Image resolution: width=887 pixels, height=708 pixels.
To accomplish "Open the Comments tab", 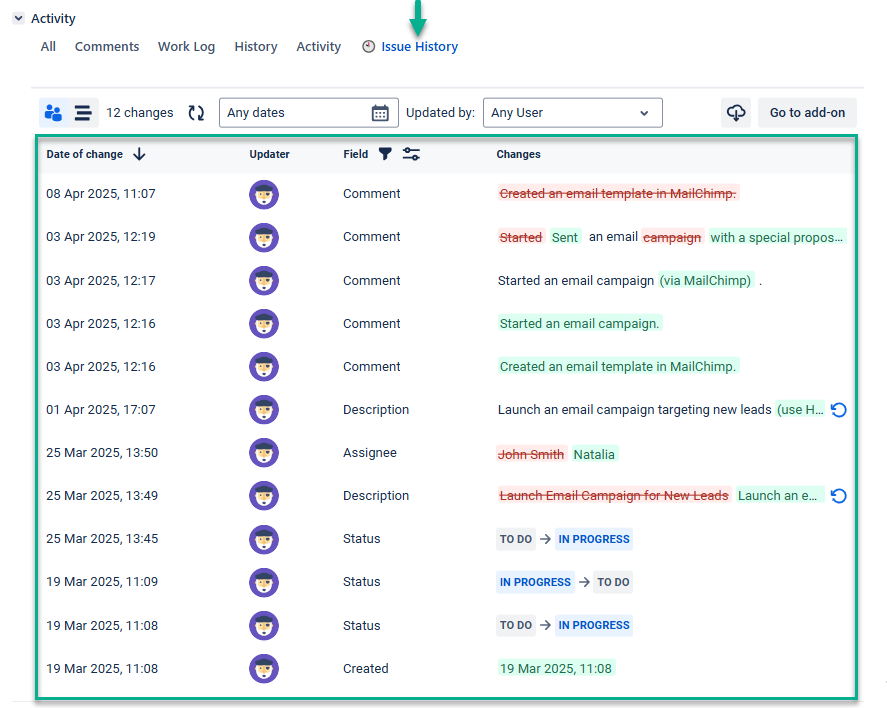I will tap(107, 46).
